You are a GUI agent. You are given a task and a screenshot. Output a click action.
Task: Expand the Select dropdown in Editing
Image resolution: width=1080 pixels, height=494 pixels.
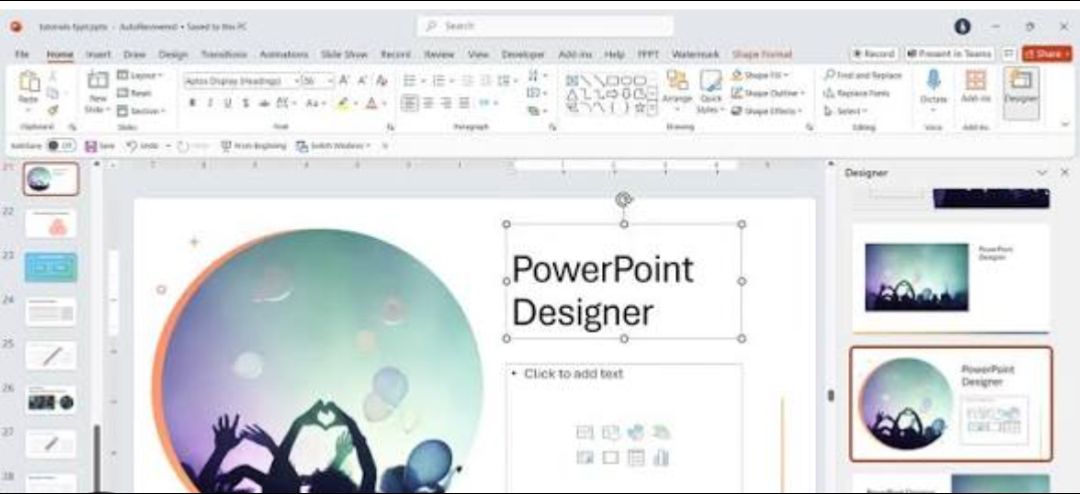pyautogui.click(x=845, y=111)
